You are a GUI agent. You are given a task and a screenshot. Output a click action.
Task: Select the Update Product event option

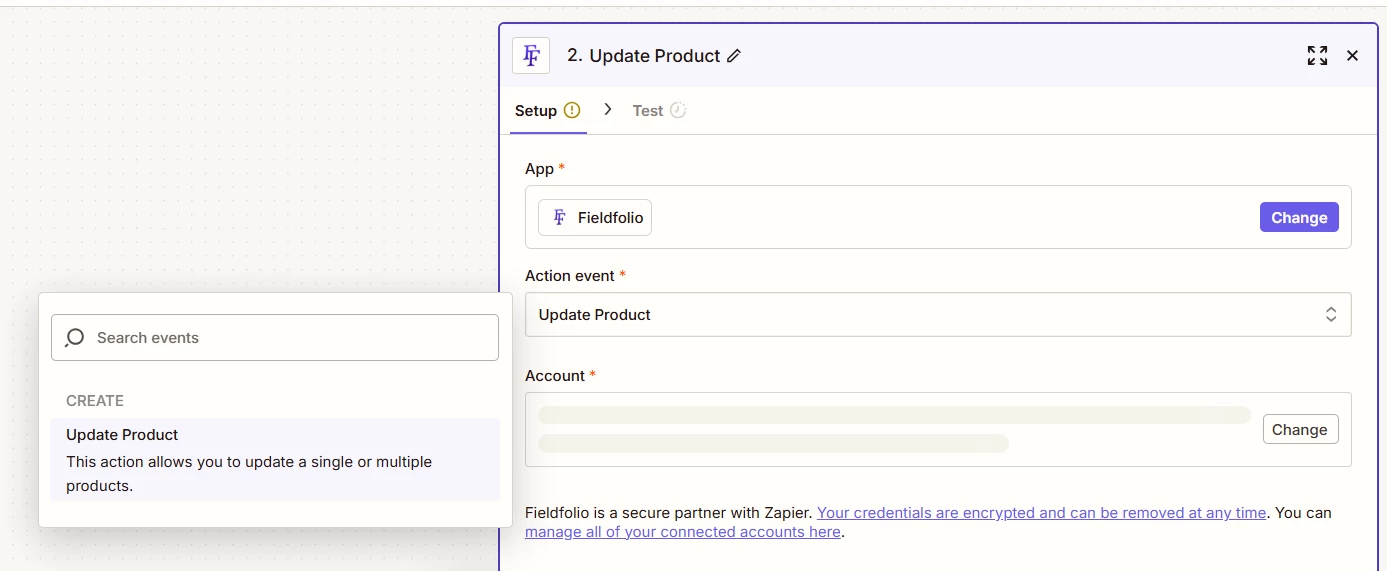[275, 460]
